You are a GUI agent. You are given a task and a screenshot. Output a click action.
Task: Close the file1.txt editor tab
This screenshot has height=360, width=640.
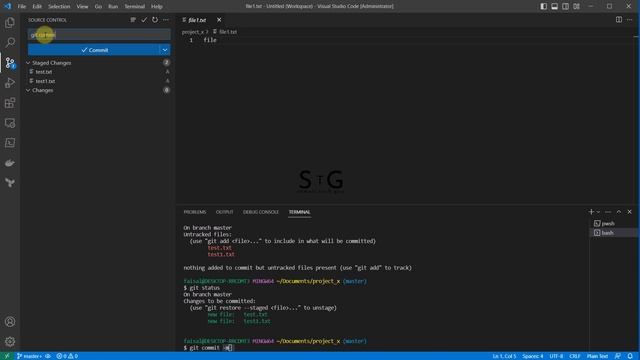pyautogui.click(x=219, y=20)
